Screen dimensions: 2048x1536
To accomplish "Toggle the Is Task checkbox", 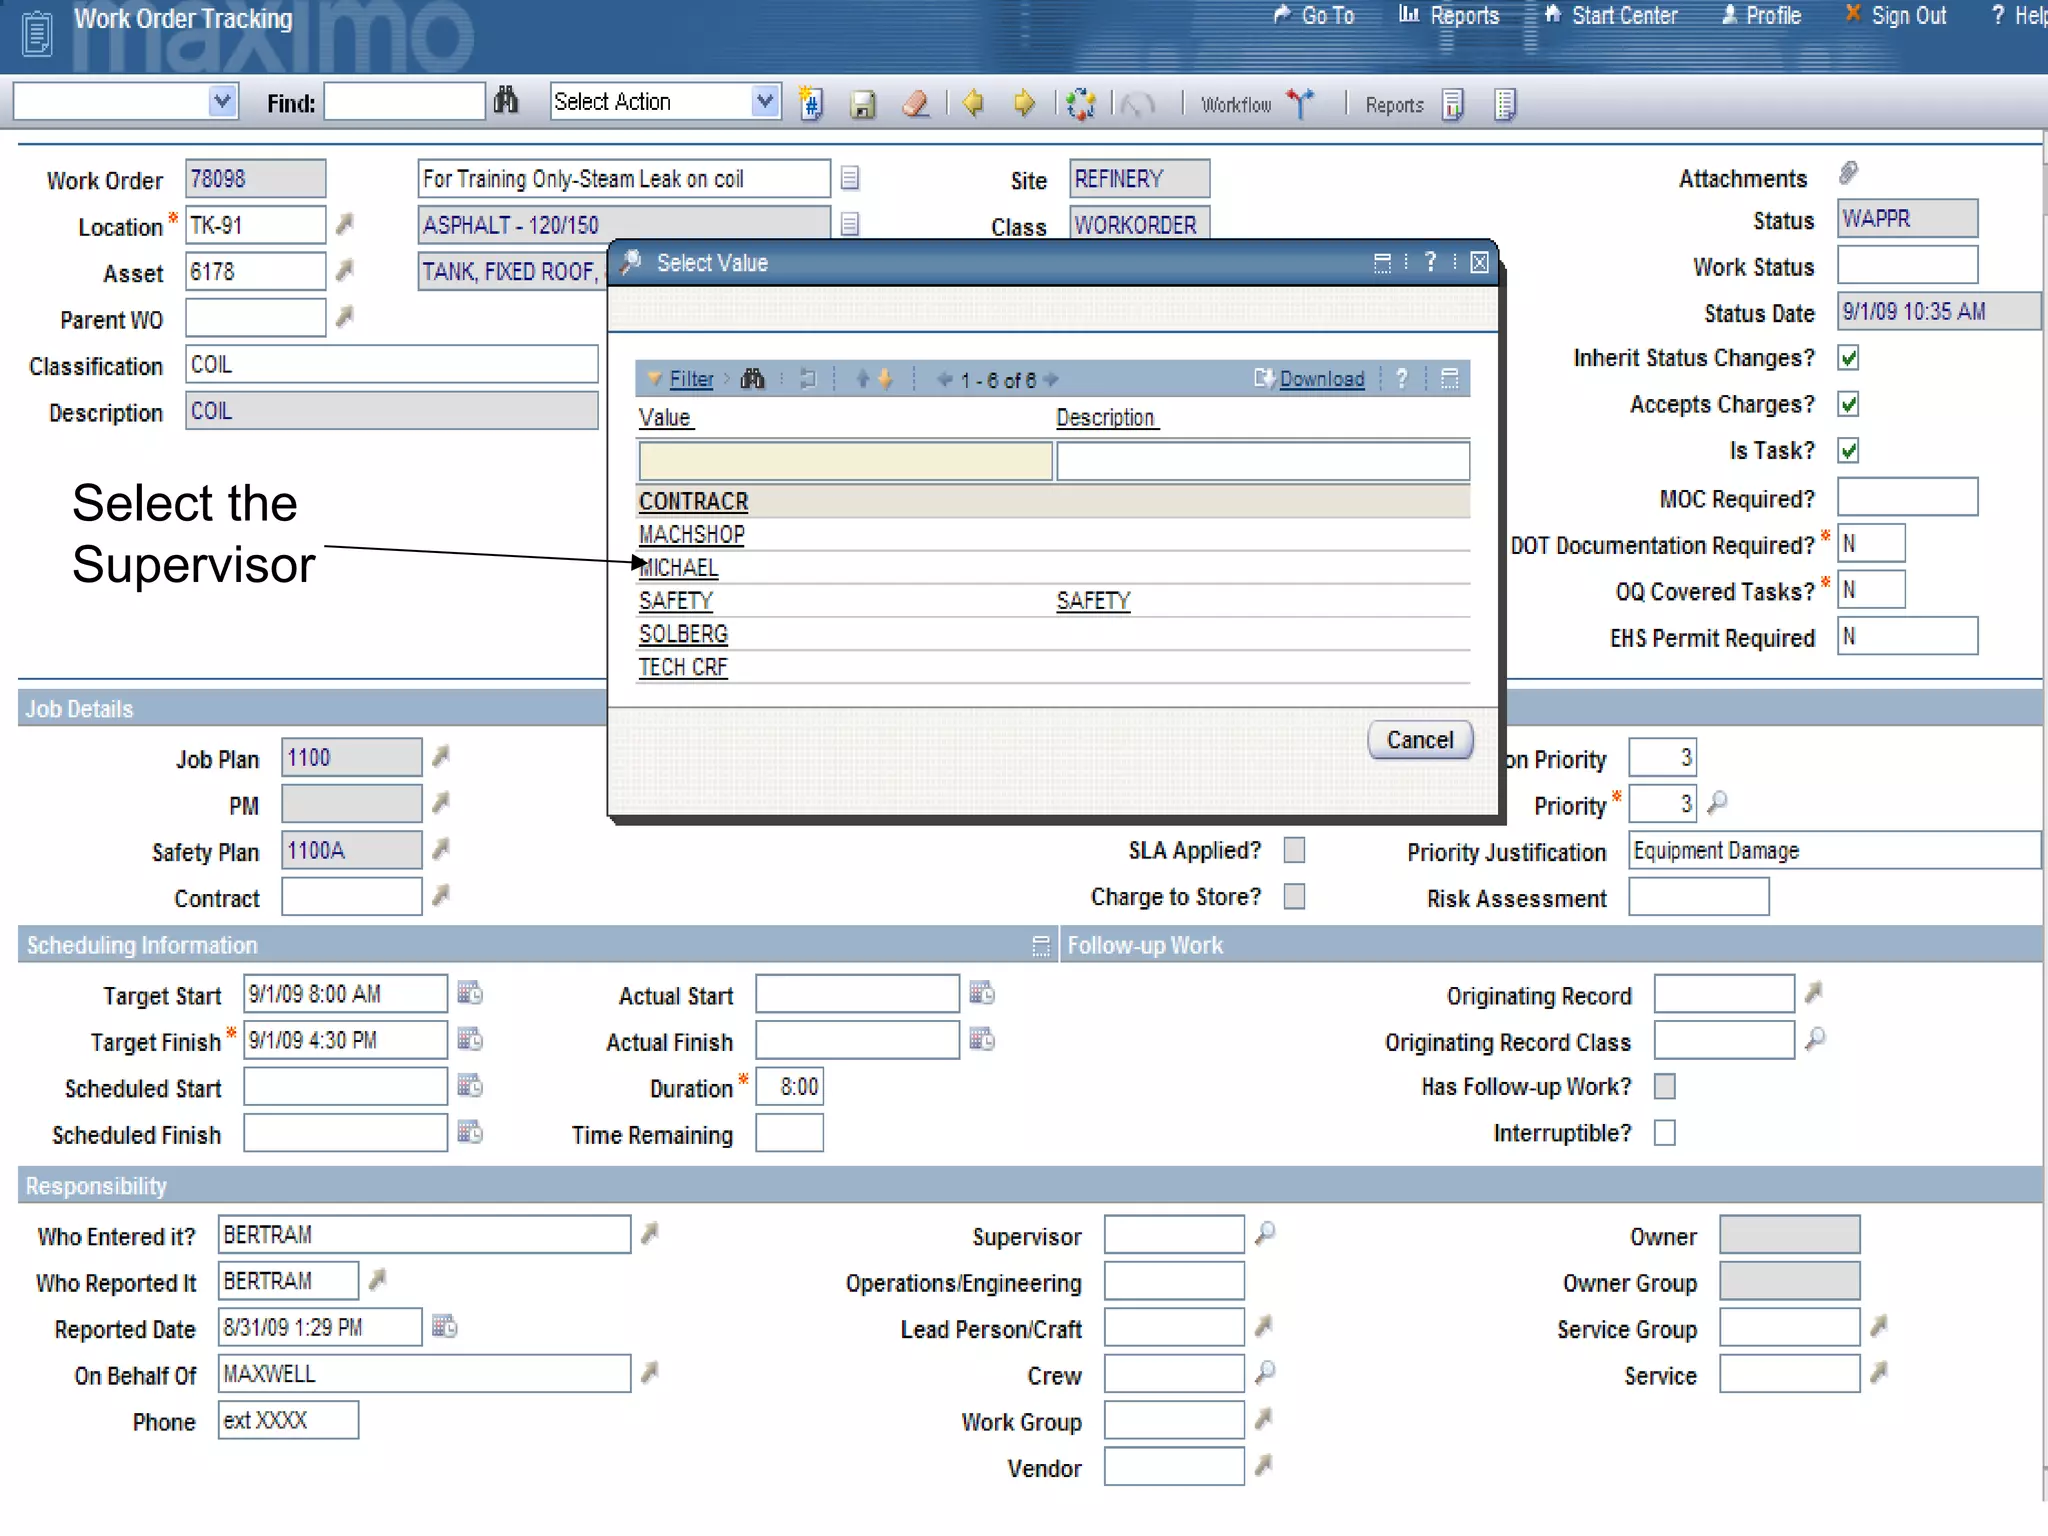I will (1848, 451).
